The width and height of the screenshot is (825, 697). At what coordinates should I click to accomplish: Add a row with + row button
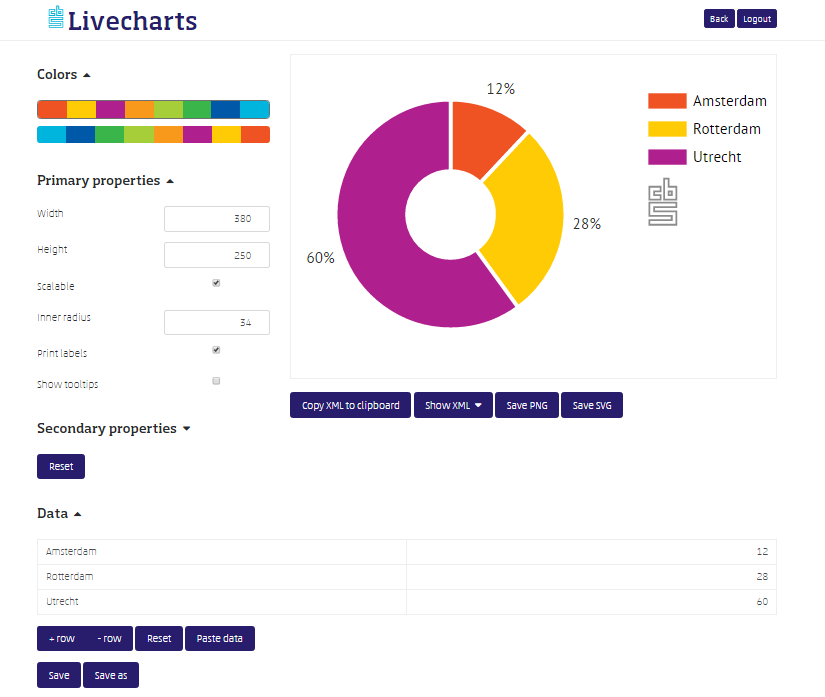point(61,639)
